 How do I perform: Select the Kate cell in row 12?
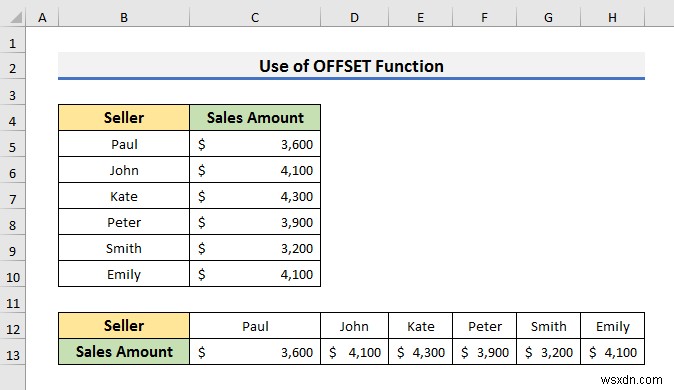tap(420, 326)
